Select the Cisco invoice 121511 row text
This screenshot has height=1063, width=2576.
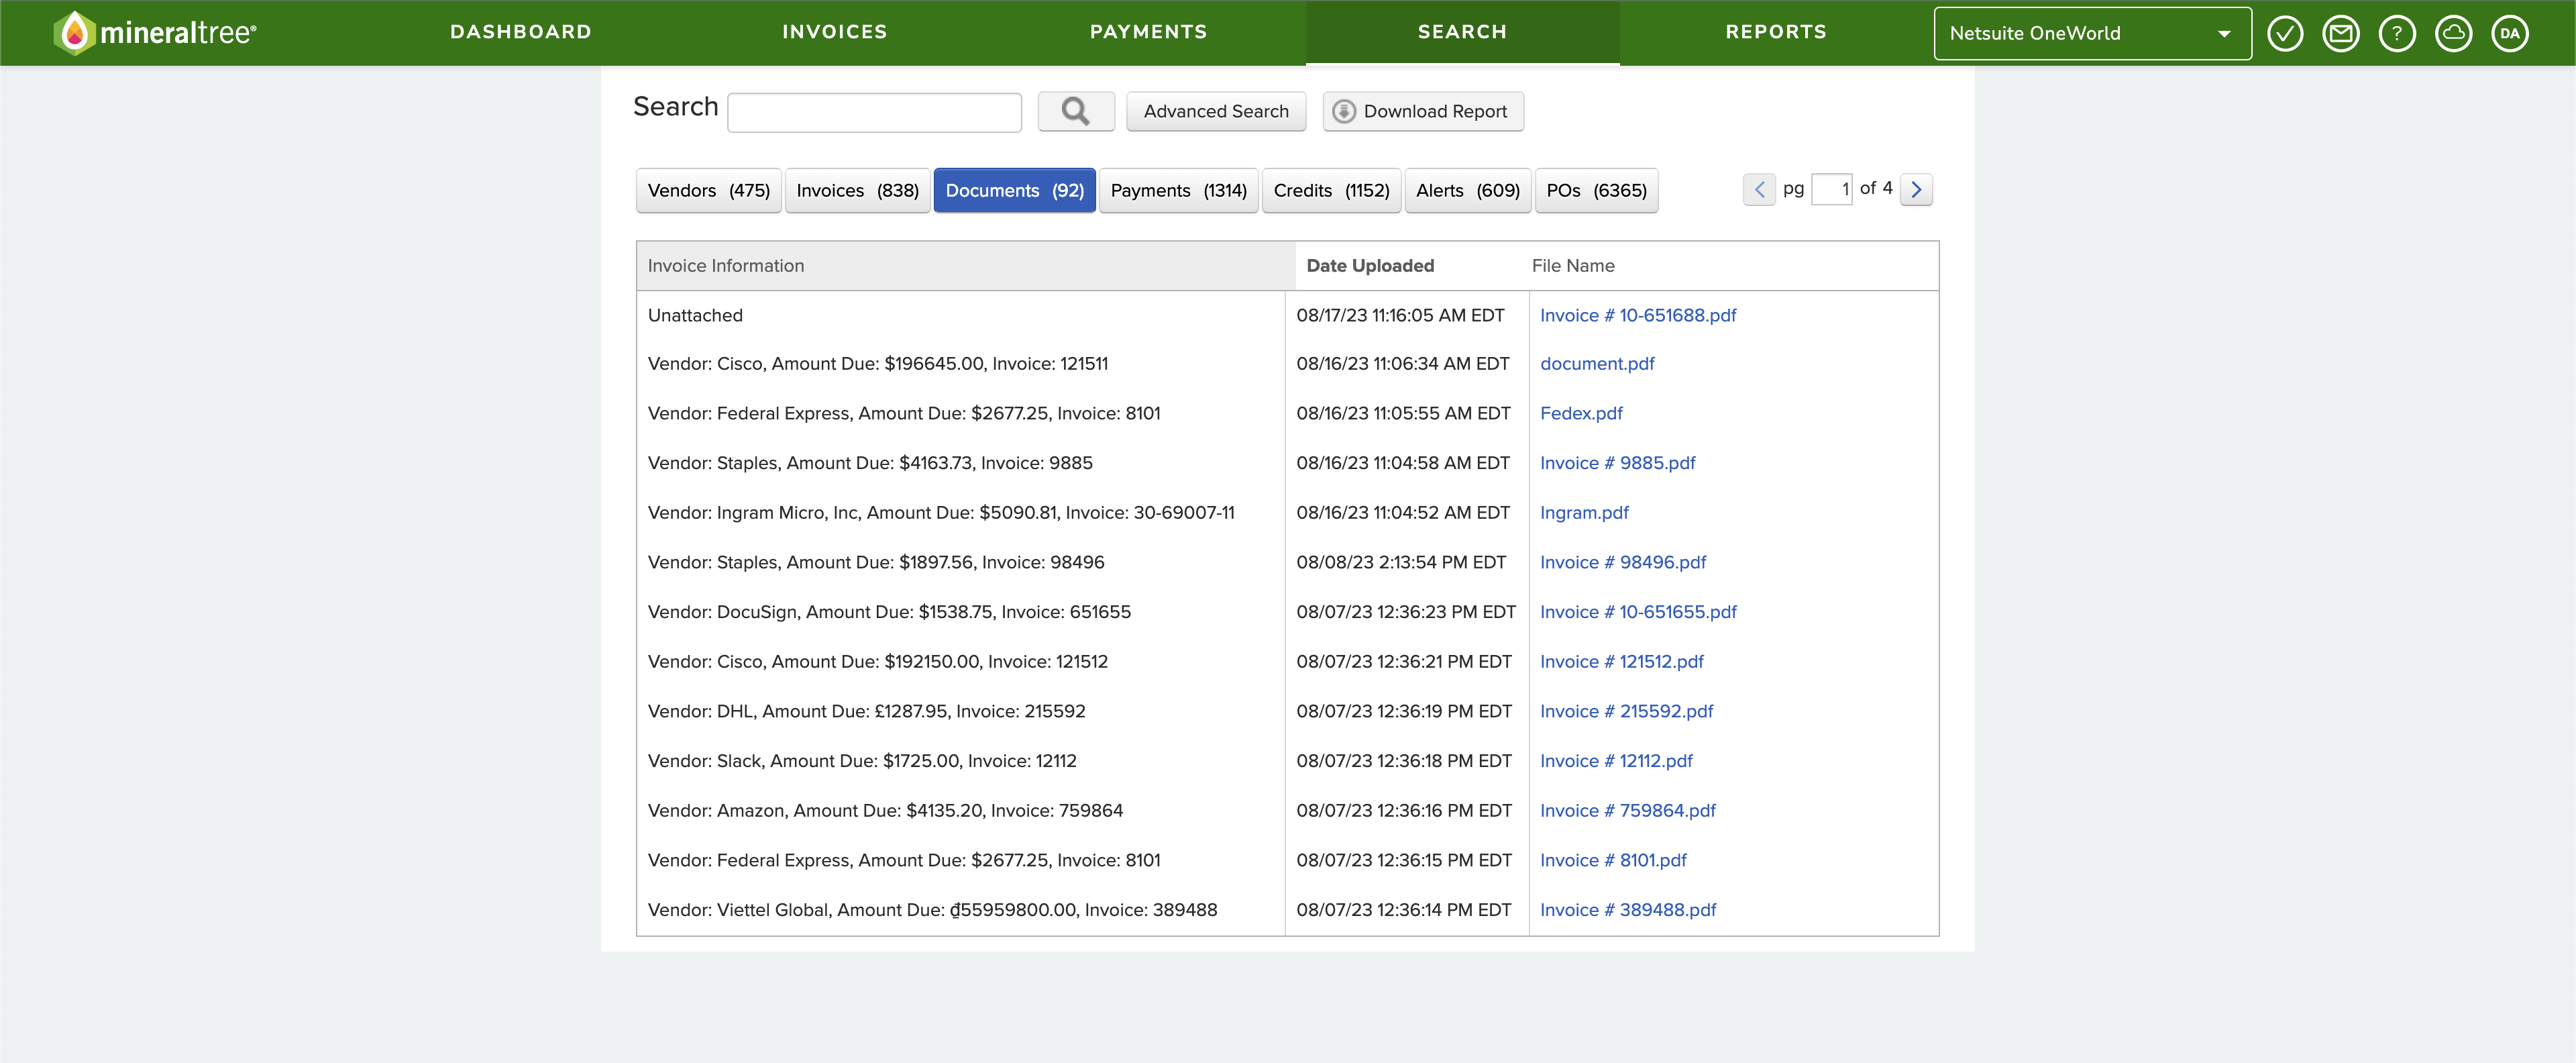click(x=878, y=364)
